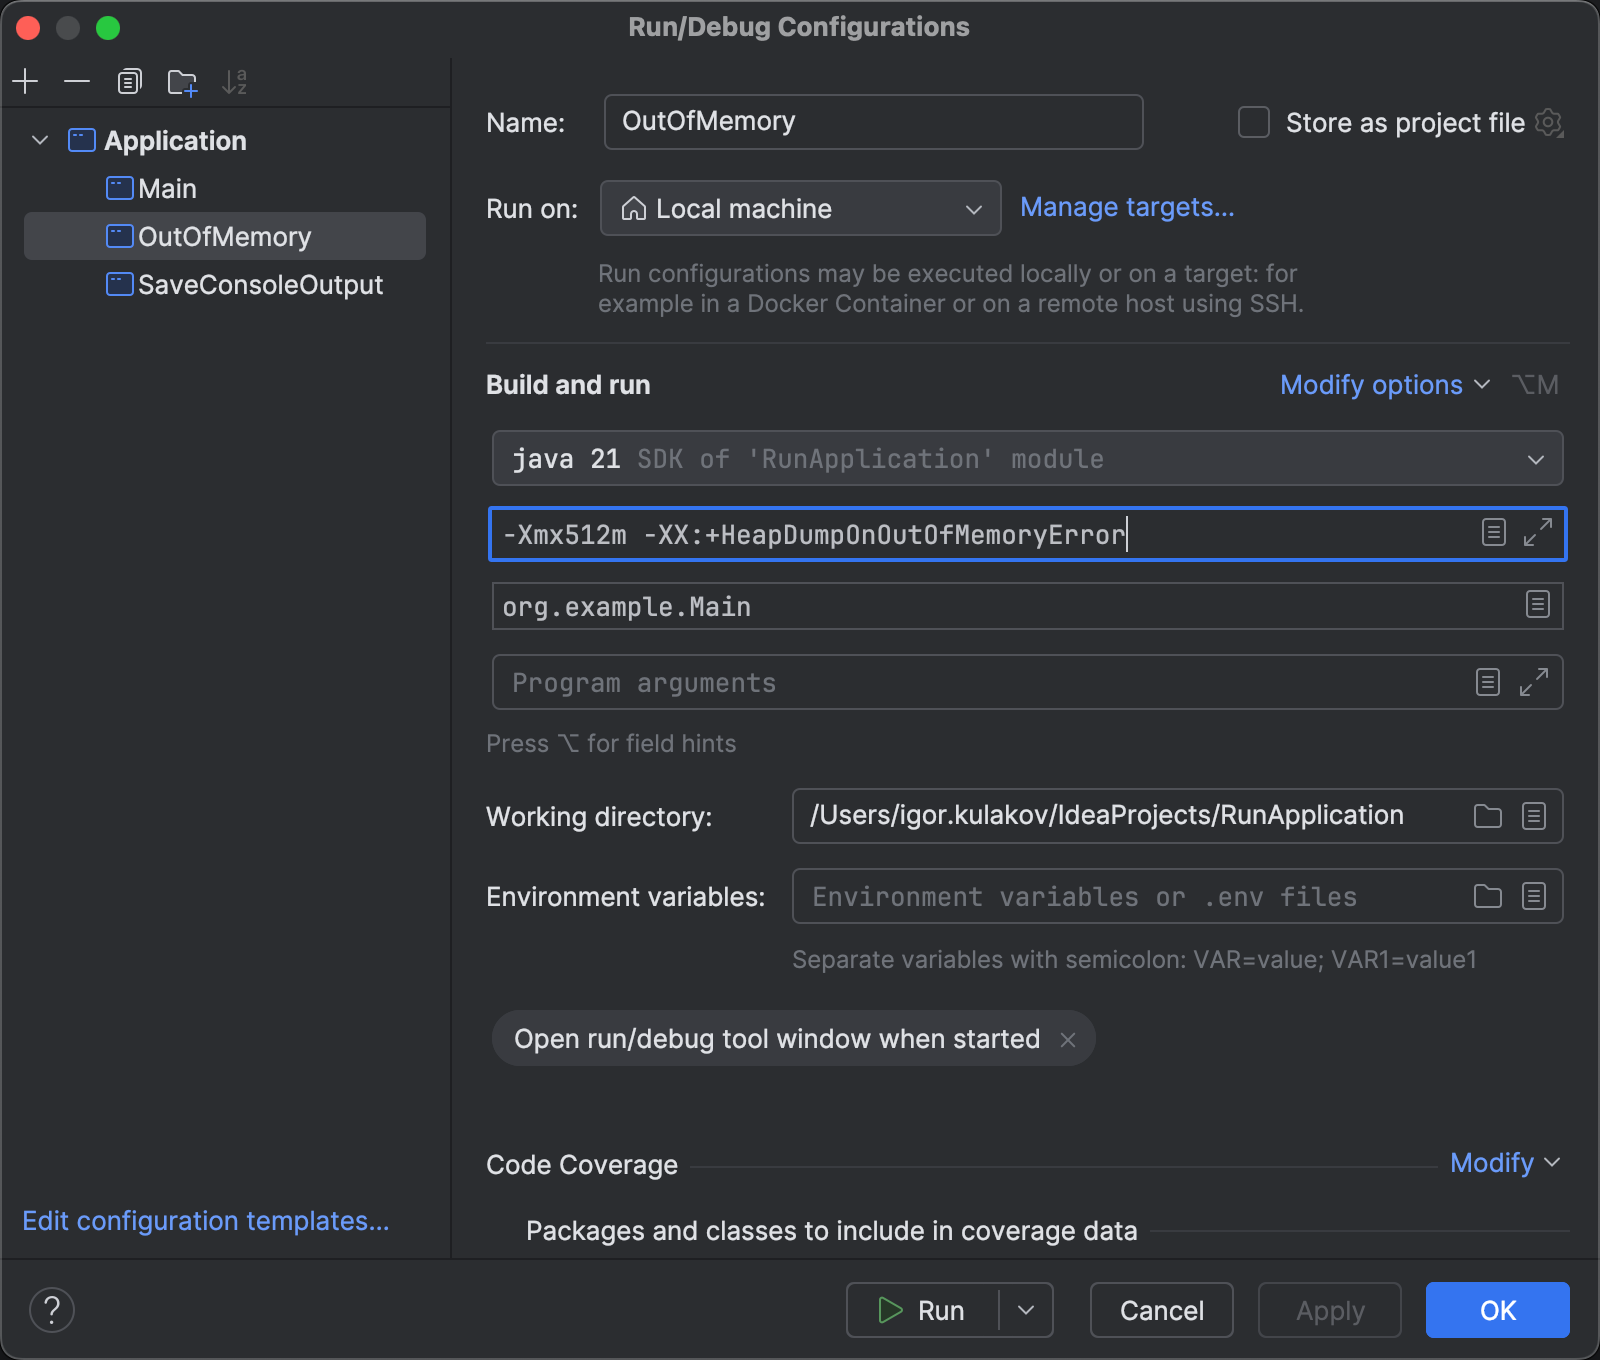Open the Run on Local machine dropdown
Image resolution: width=1600 pixels, height=1360 pixels.
pyautogui.click(x=800, y=208)
